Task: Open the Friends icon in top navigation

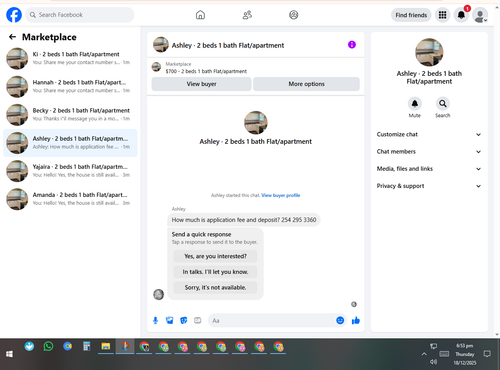Action: (247, 15)
